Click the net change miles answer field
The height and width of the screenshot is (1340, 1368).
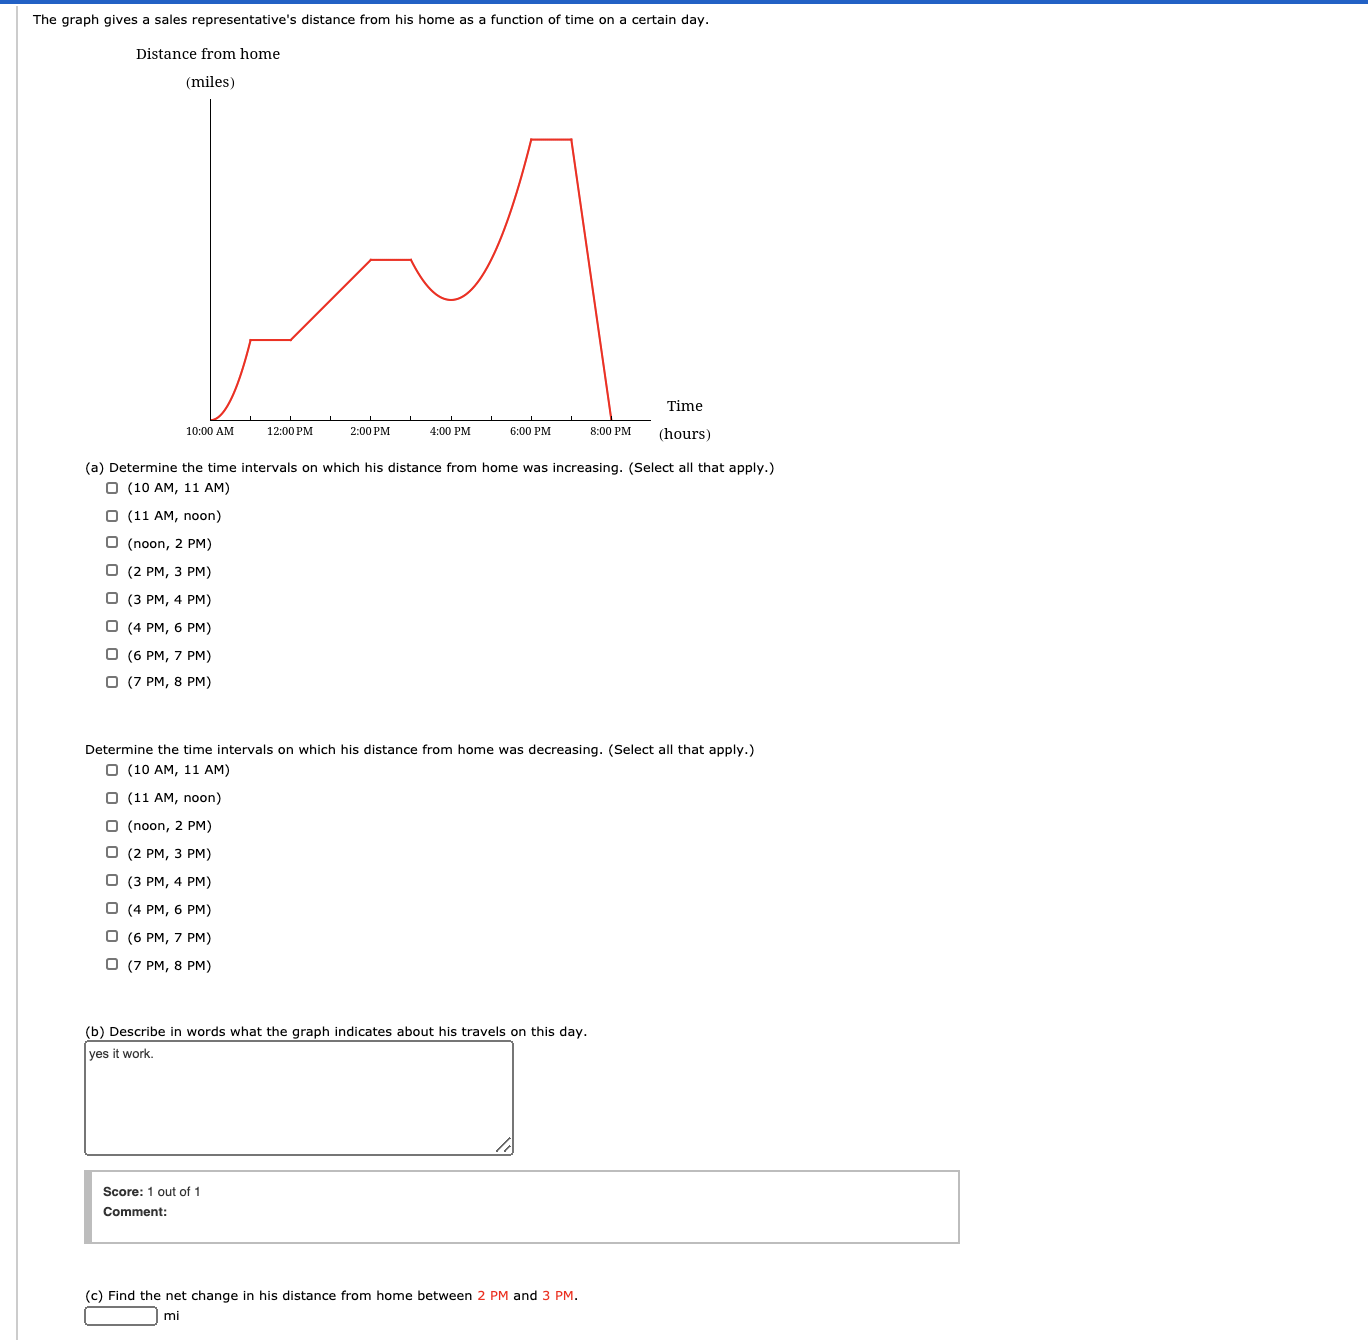119,1316
